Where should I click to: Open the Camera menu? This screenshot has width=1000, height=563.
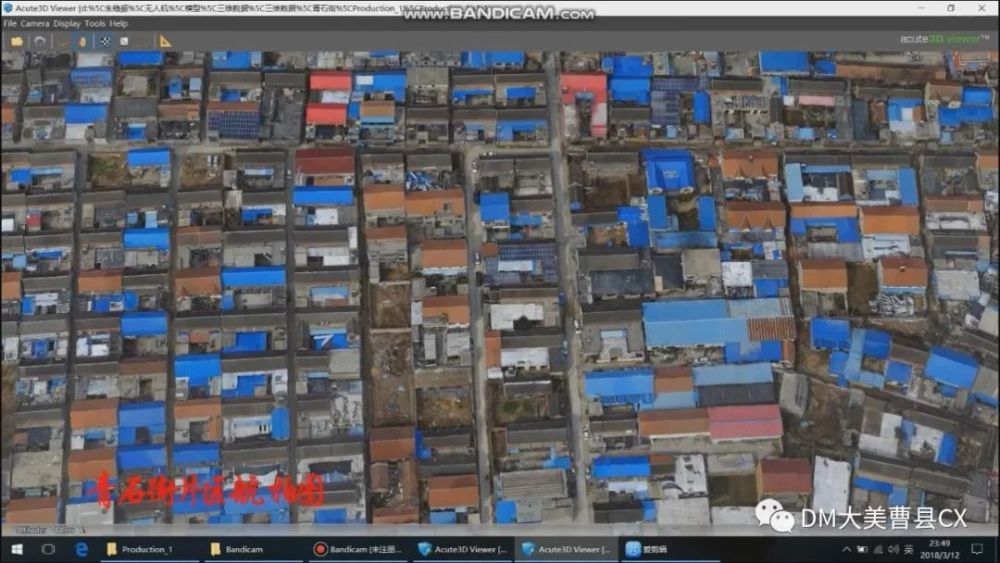(34, 24)
